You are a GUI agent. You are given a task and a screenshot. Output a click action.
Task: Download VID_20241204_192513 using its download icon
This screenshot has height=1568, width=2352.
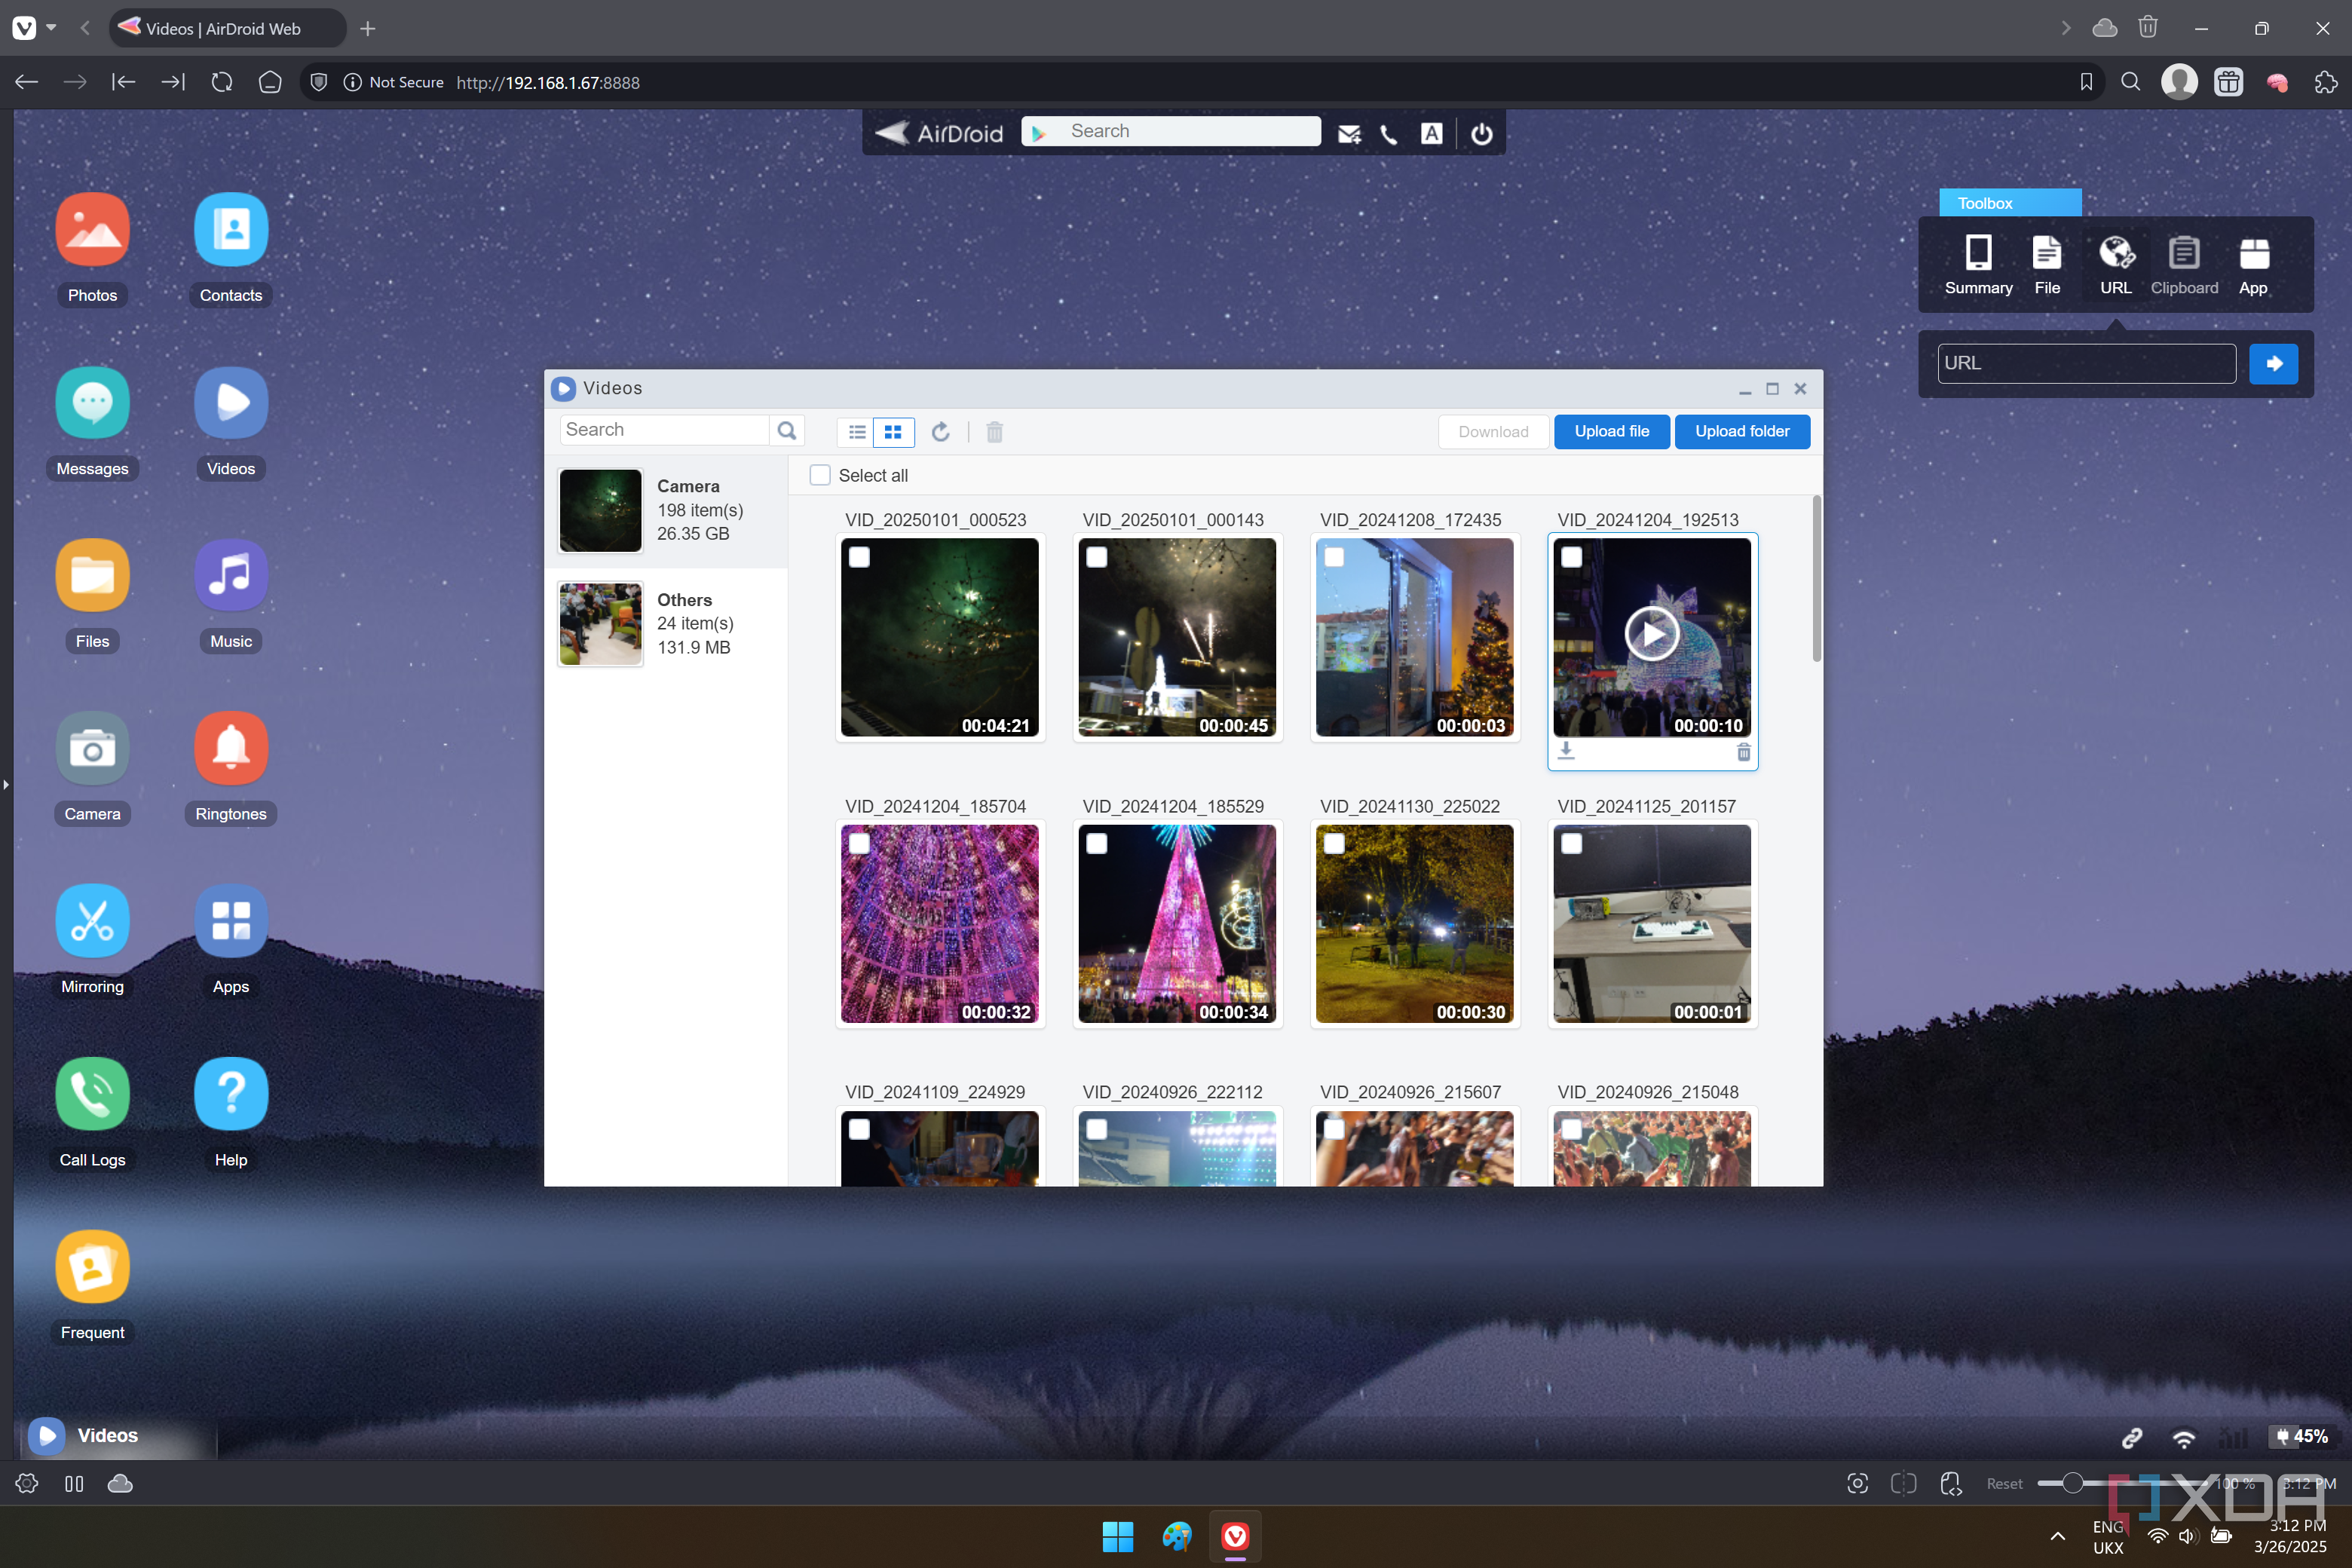point(1566,751)
